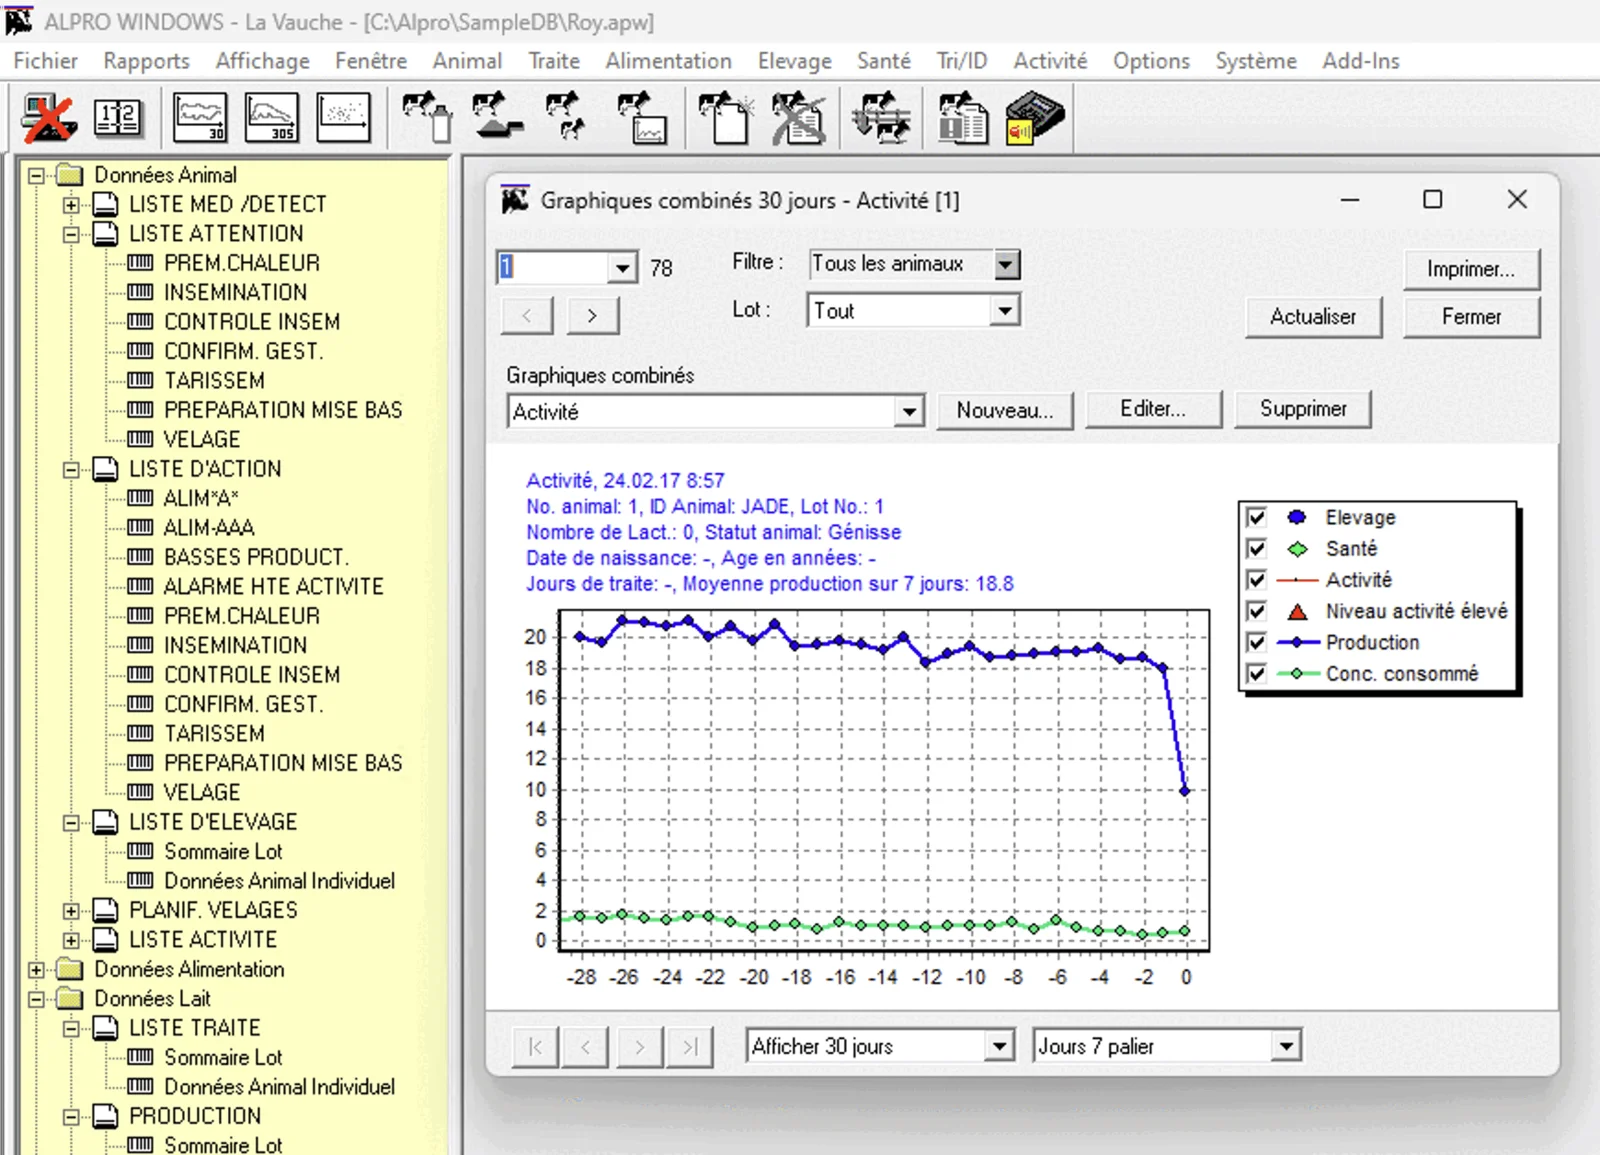Click the crossed-out cow document icon
This screenshot has height=1155, width=1600.
tap(799, 118)
